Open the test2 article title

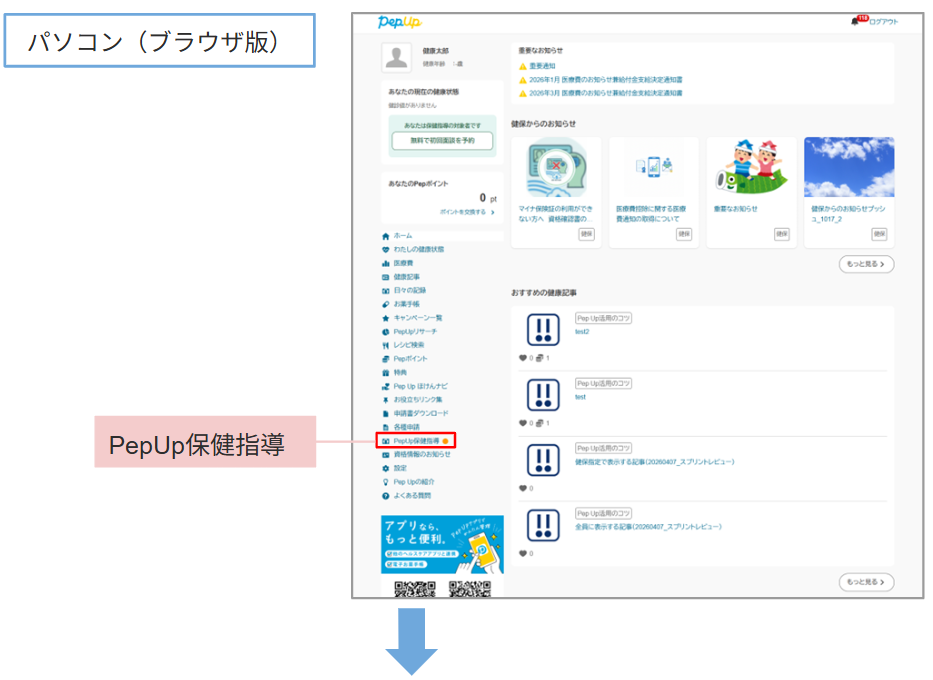point(582,332)
